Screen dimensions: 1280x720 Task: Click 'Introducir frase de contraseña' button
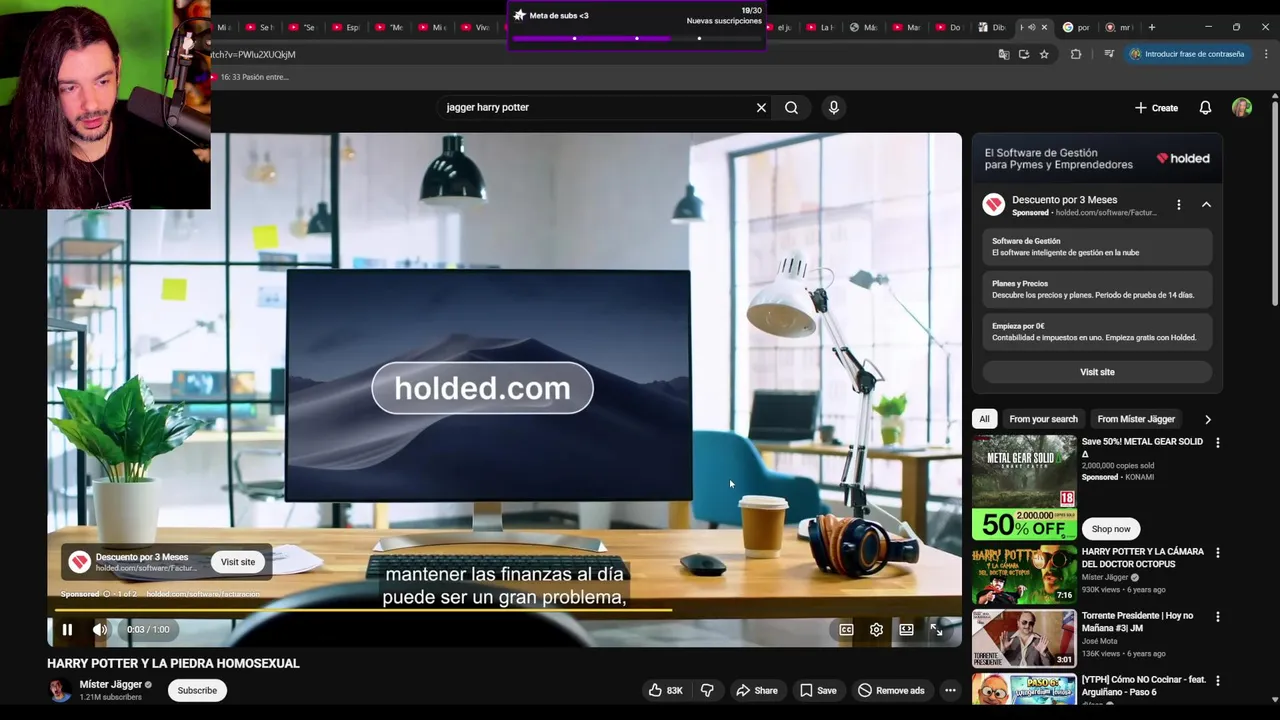pyautogui.click(x=1187, y=54)
